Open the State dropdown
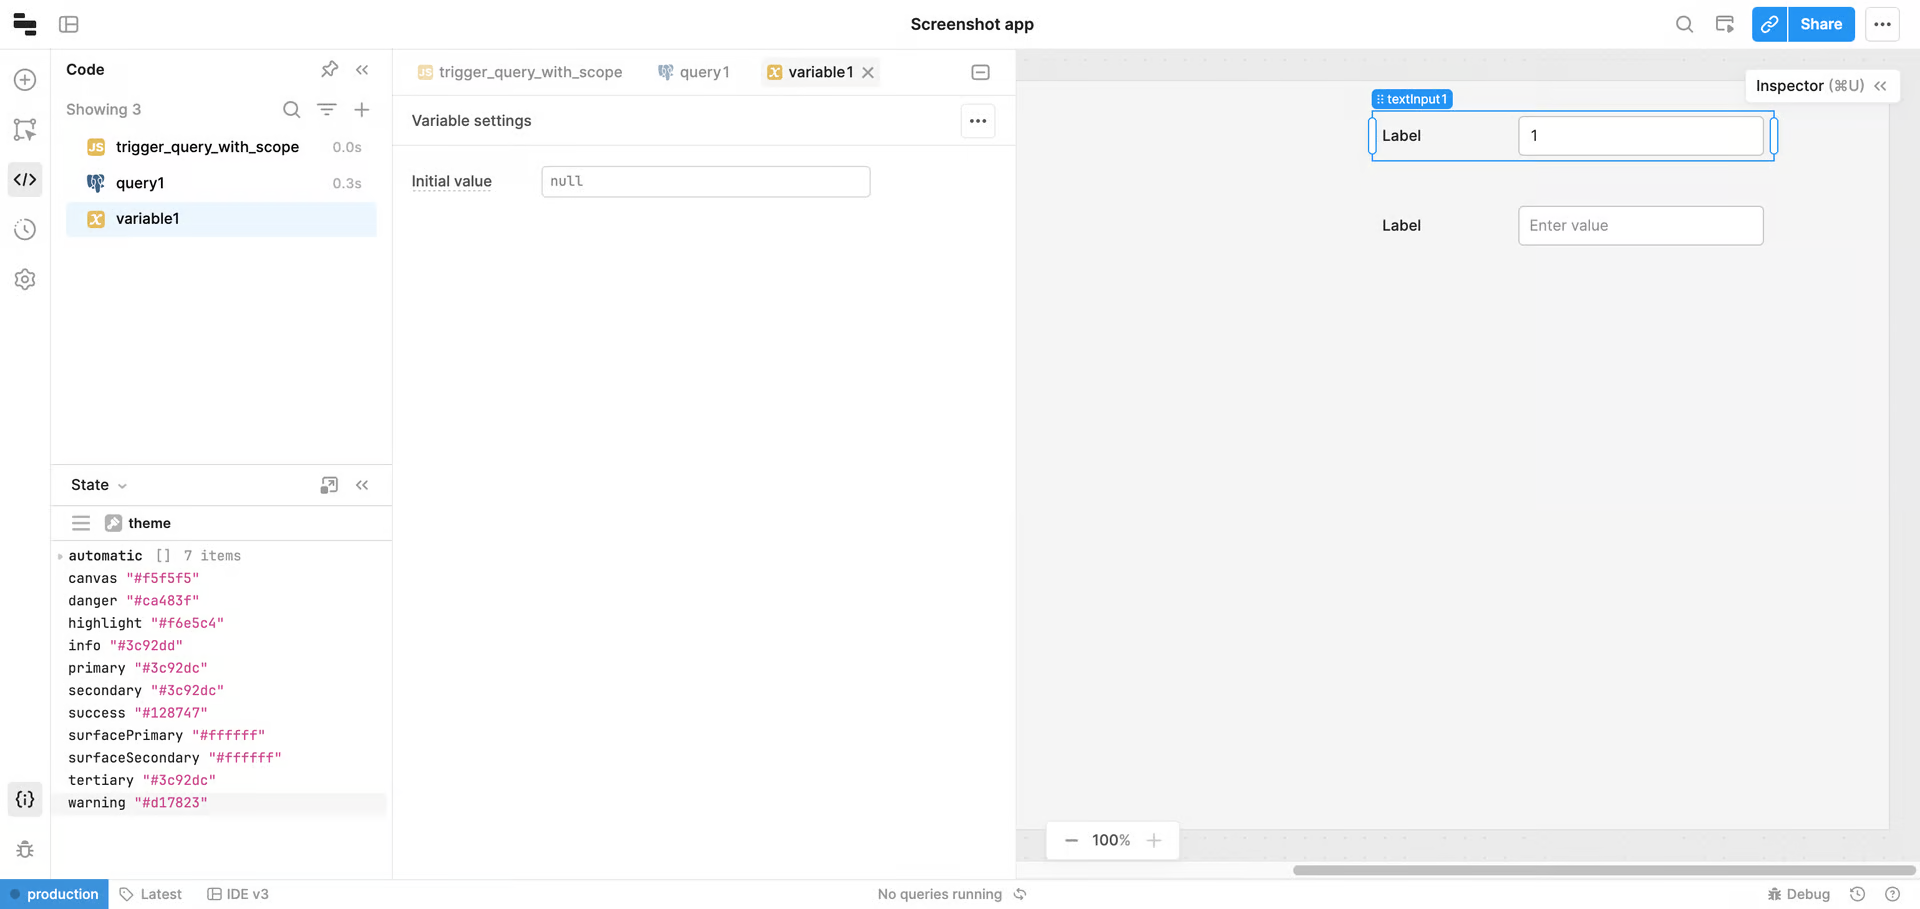The height and width of the screenshot is (909, 1920). click(99, 485)
